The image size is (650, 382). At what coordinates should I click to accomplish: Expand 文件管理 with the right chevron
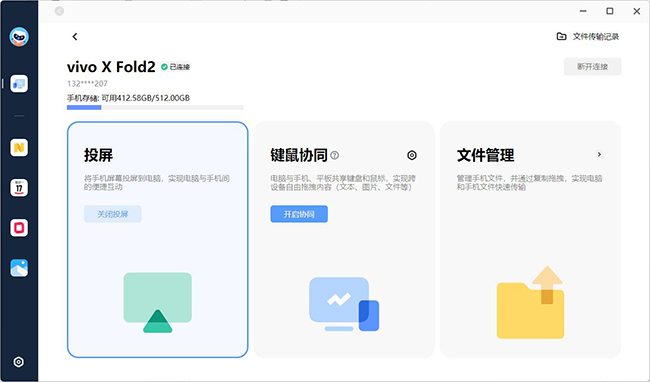point(599,155)
